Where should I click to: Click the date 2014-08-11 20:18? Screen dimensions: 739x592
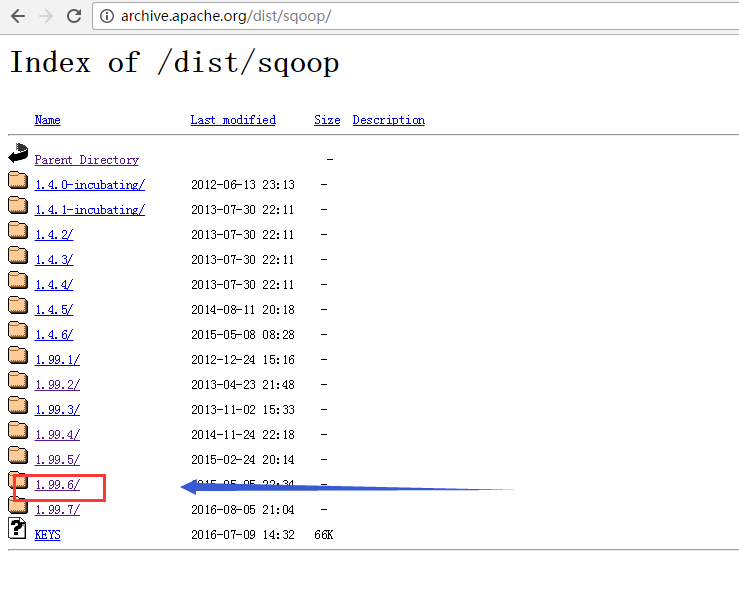tap(243, 310)
